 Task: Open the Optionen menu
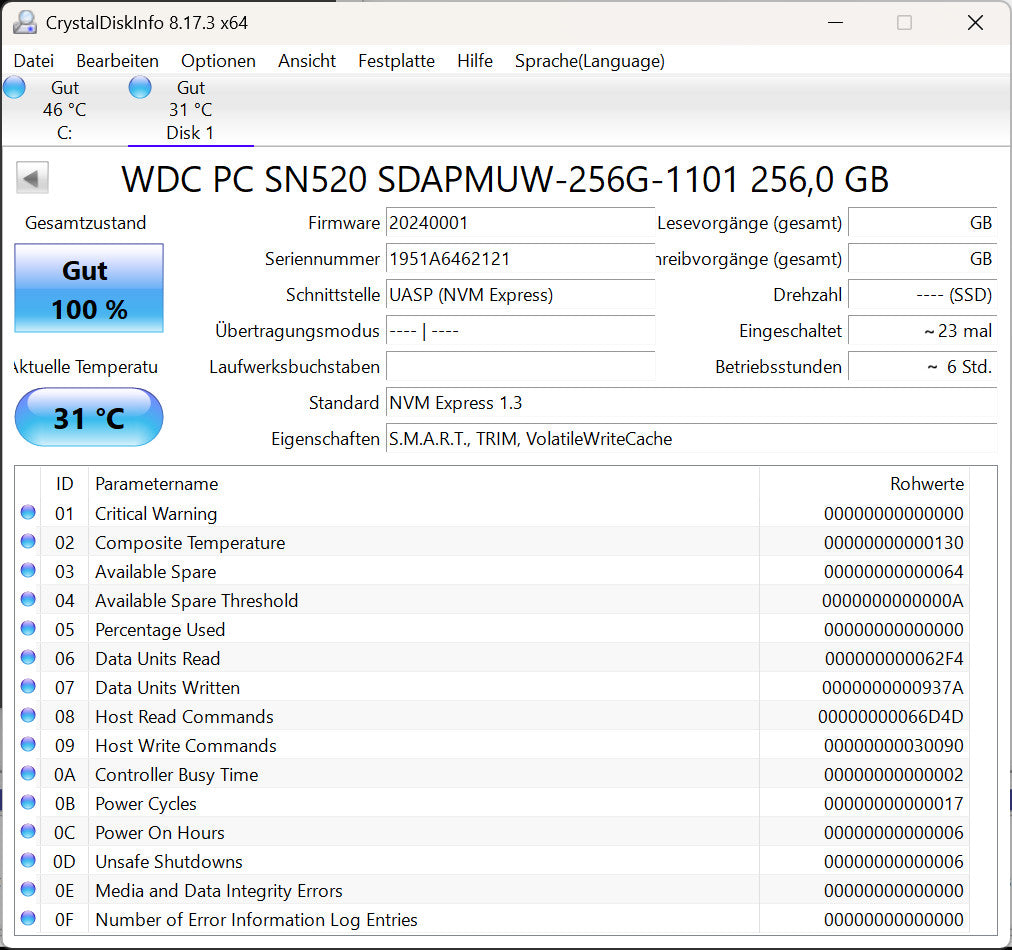[x=218, y=61]
